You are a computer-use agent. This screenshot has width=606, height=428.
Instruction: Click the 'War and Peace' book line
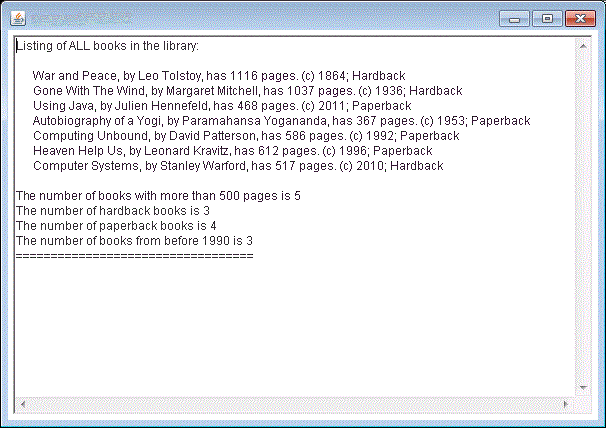219,76
